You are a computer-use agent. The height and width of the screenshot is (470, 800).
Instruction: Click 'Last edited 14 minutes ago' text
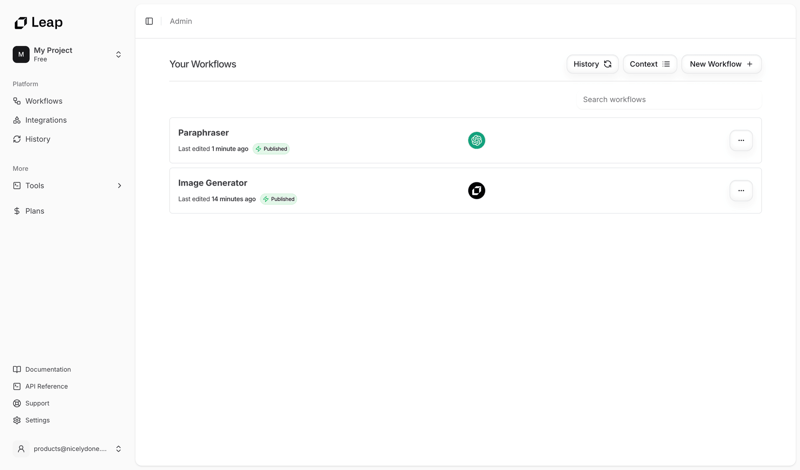point(217,199)
